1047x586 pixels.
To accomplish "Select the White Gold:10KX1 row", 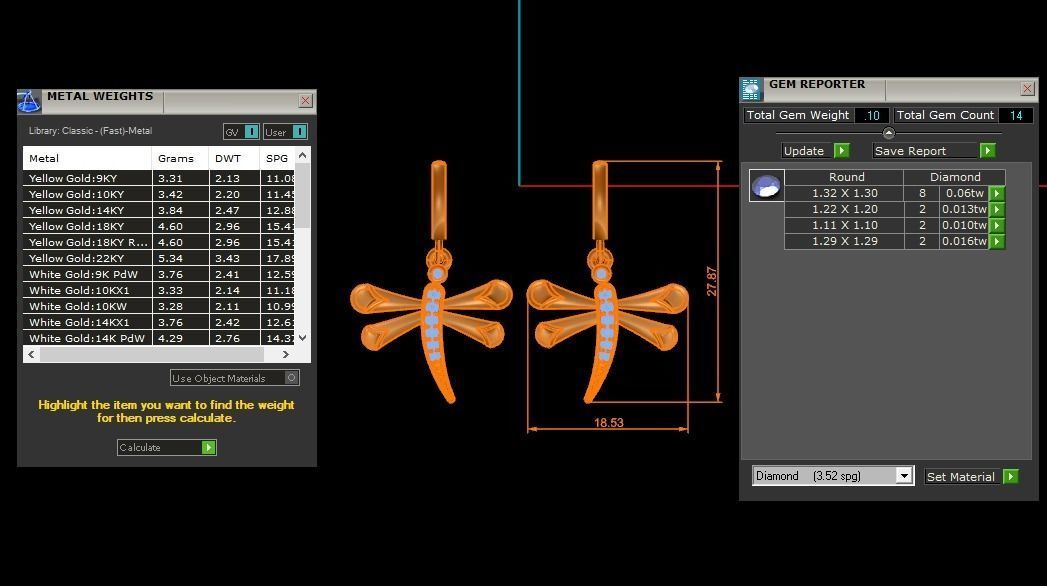I will pos(159,290).
